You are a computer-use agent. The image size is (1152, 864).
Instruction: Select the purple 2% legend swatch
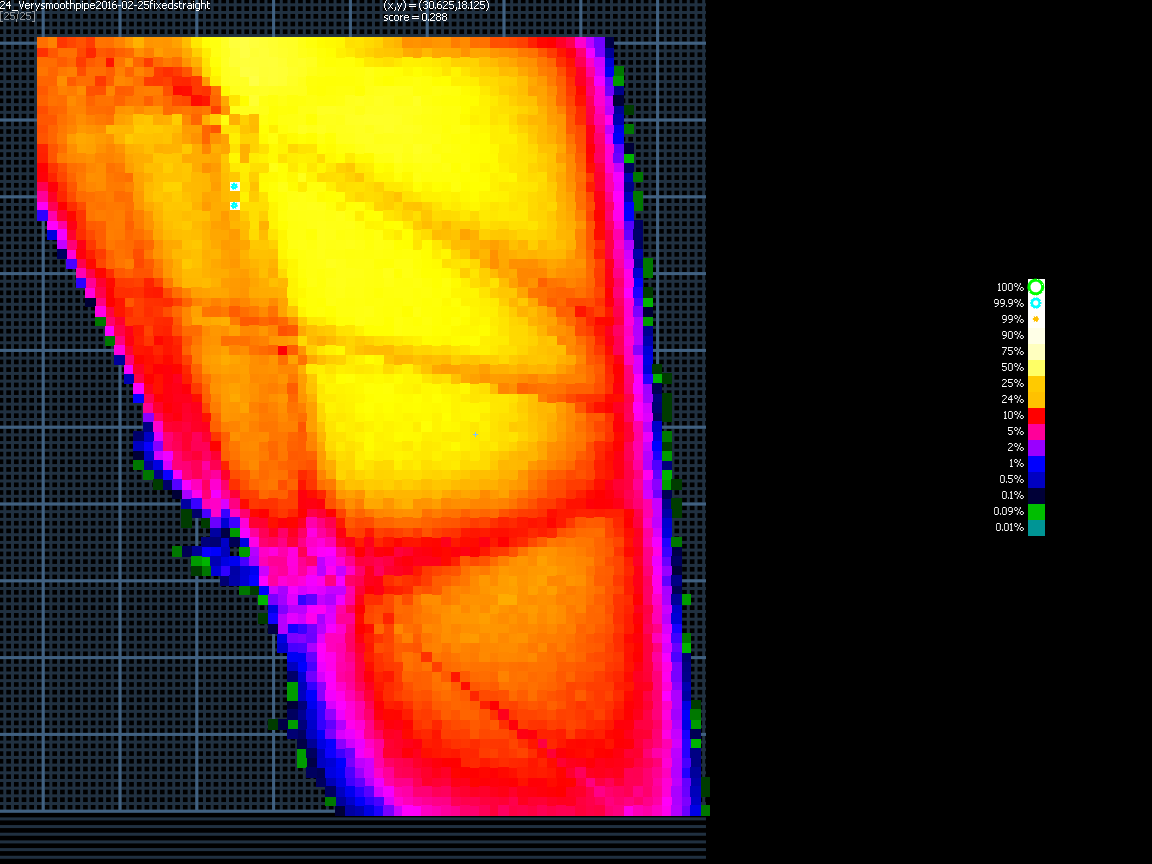1036,447
